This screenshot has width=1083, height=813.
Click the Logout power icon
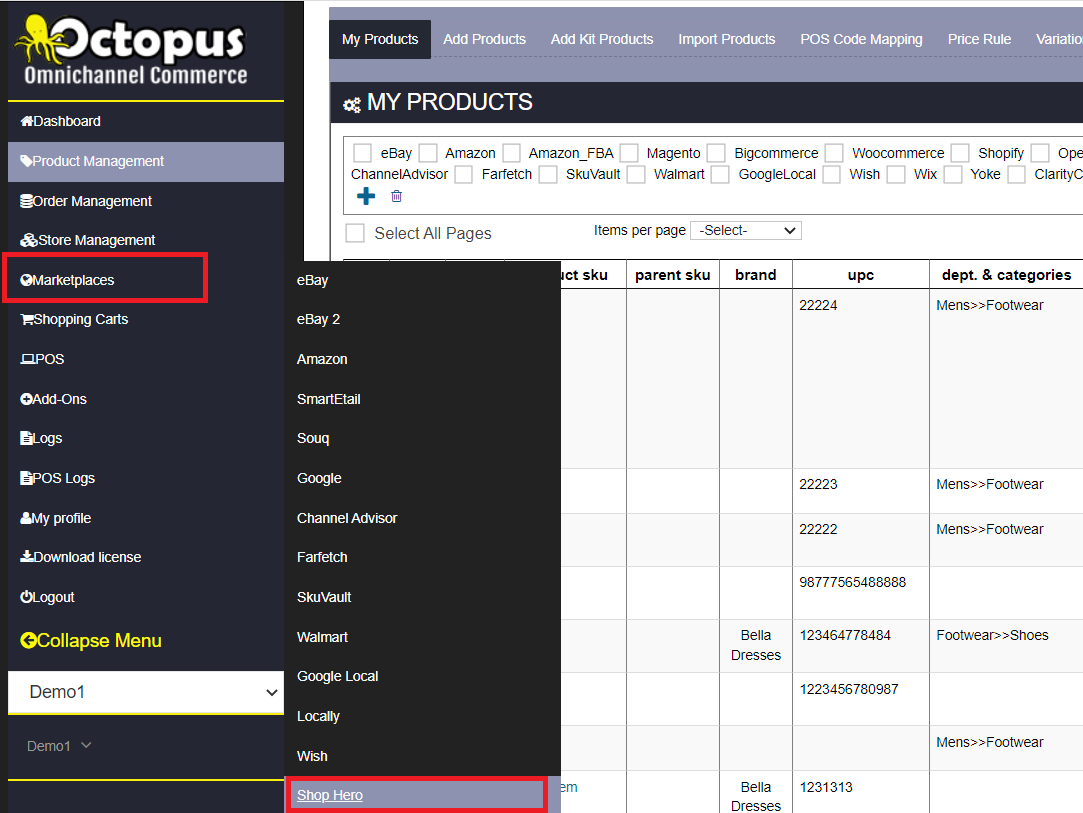click(26, 597)
